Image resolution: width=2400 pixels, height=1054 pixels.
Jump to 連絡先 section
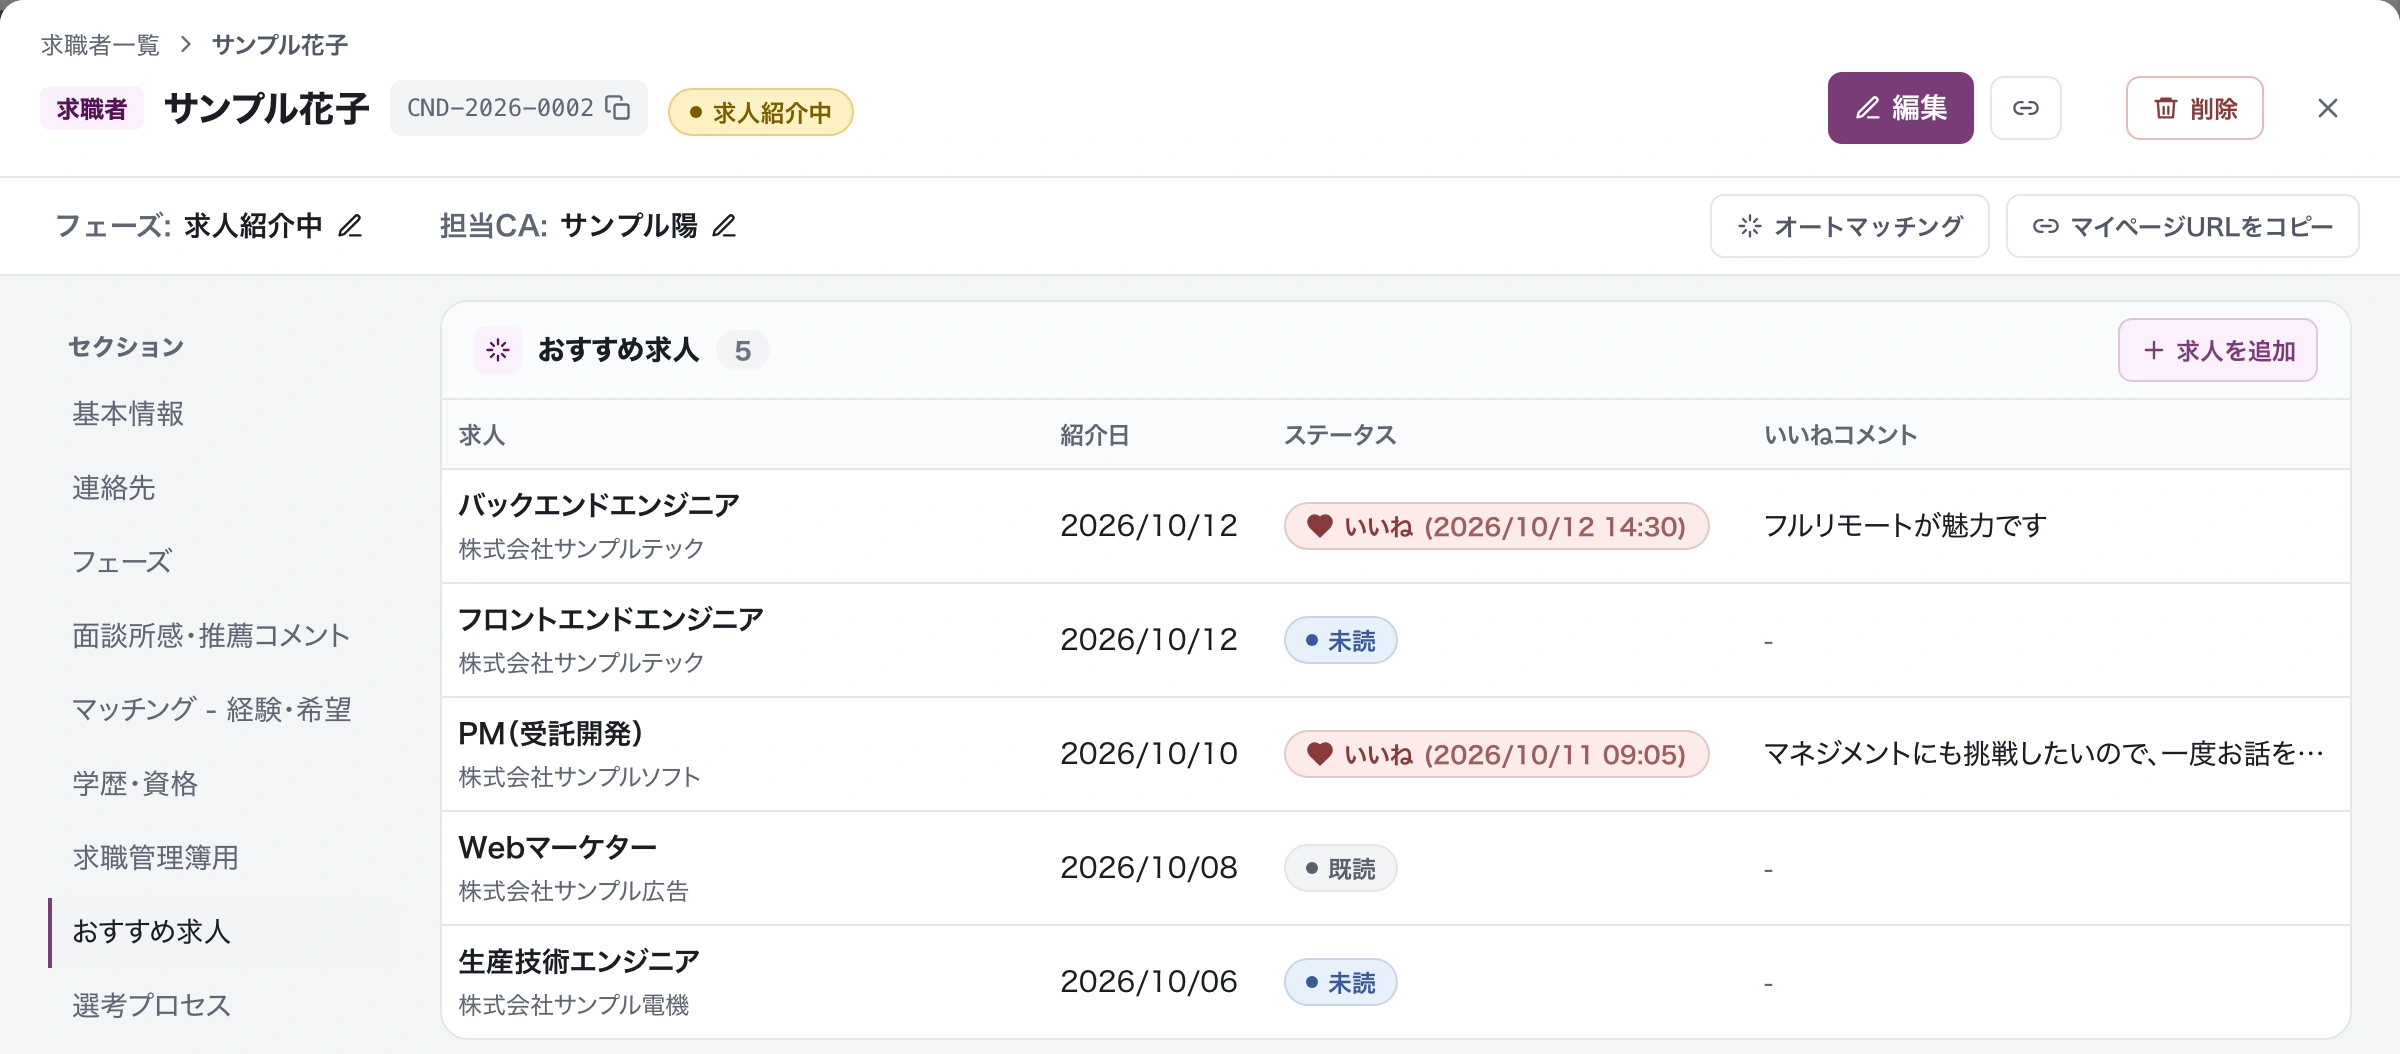[x=114, y=488]
